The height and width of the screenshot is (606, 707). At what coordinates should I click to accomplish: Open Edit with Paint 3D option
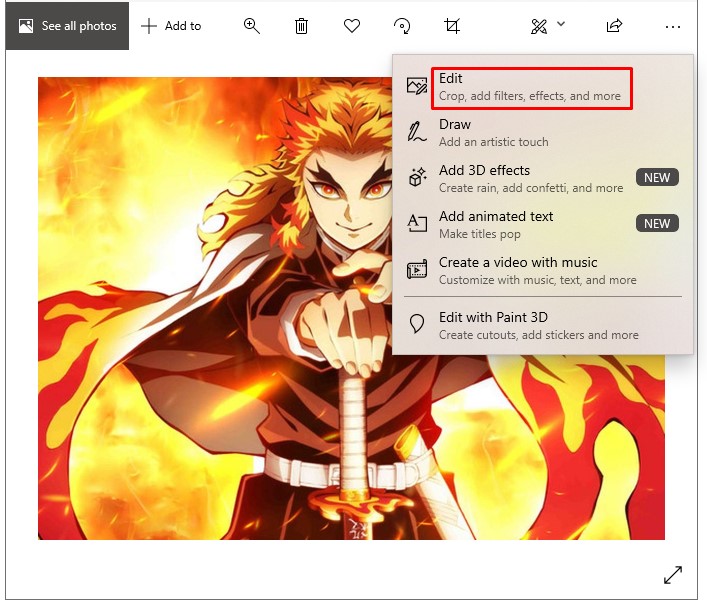click(542, 326)
